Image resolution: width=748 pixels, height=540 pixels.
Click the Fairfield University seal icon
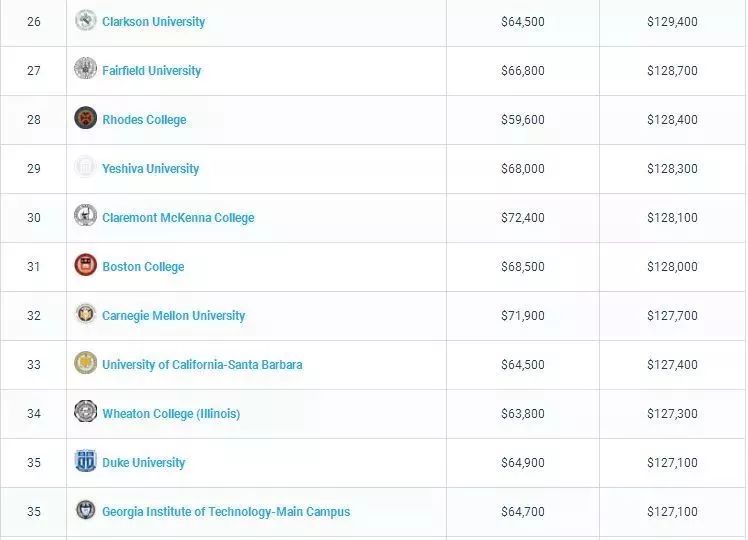85,69
